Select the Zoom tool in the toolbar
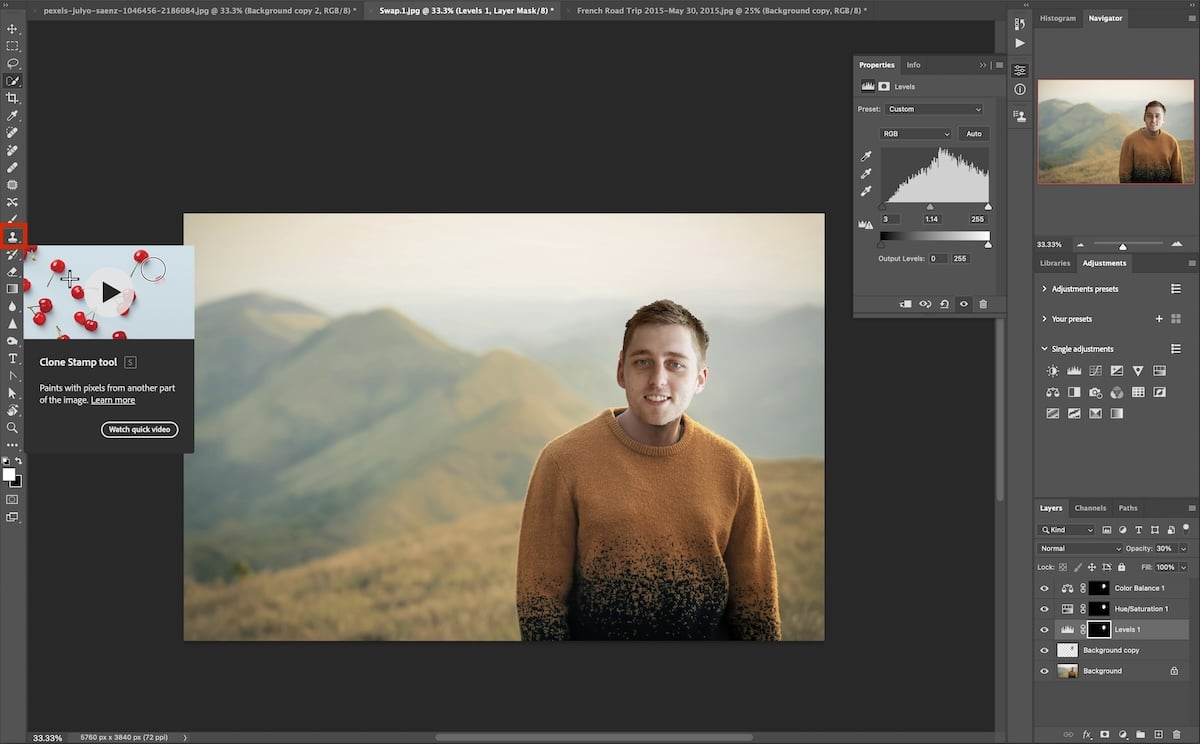The image size is (1200, 744). click(x=13, y=428)
